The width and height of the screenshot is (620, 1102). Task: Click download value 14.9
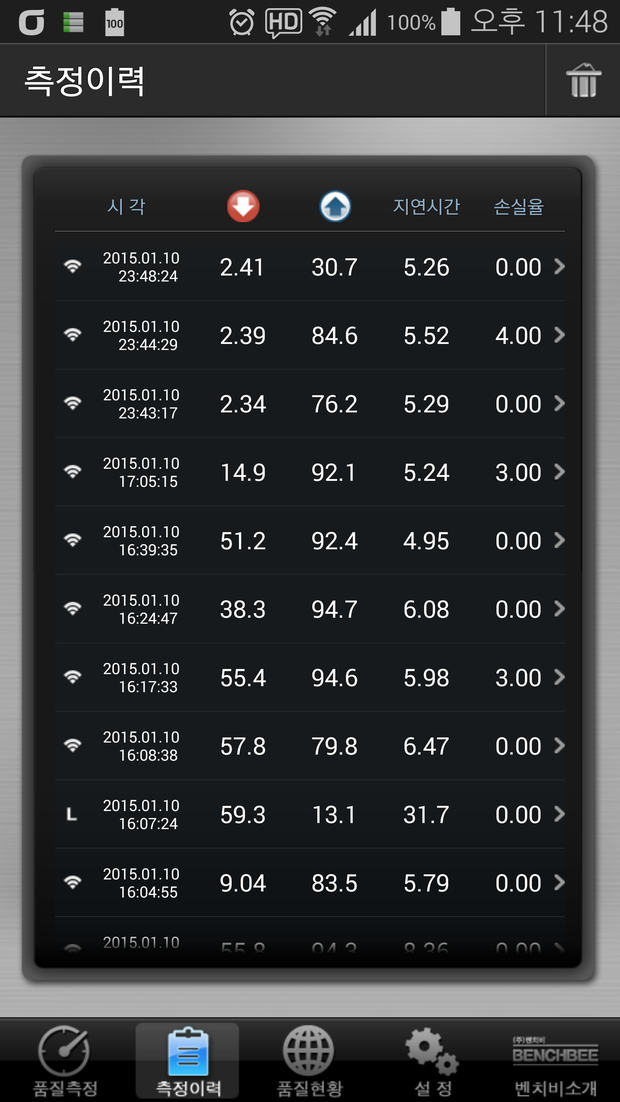tap(243, 472)
